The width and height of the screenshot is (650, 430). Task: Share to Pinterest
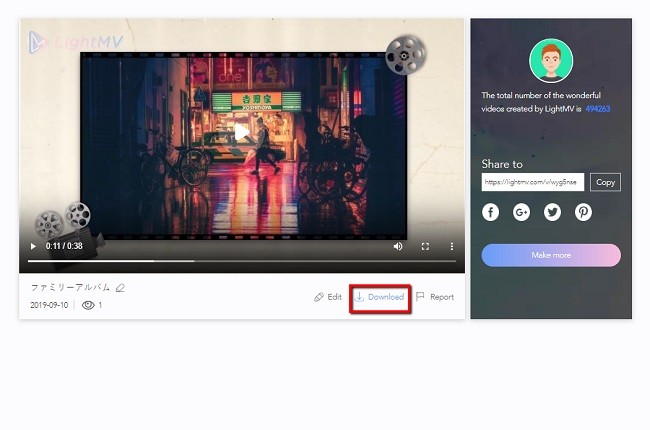[x=583, y=212]
